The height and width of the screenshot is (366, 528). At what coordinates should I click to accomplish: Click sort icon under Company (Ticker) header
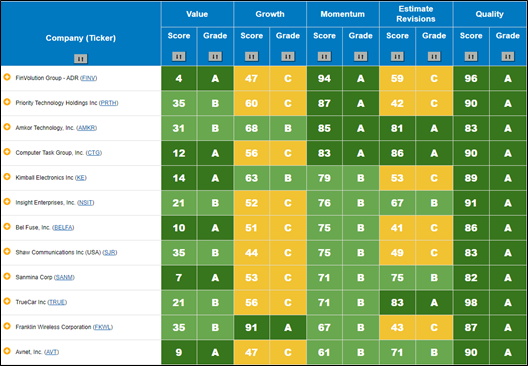click(x=80, y=59)
